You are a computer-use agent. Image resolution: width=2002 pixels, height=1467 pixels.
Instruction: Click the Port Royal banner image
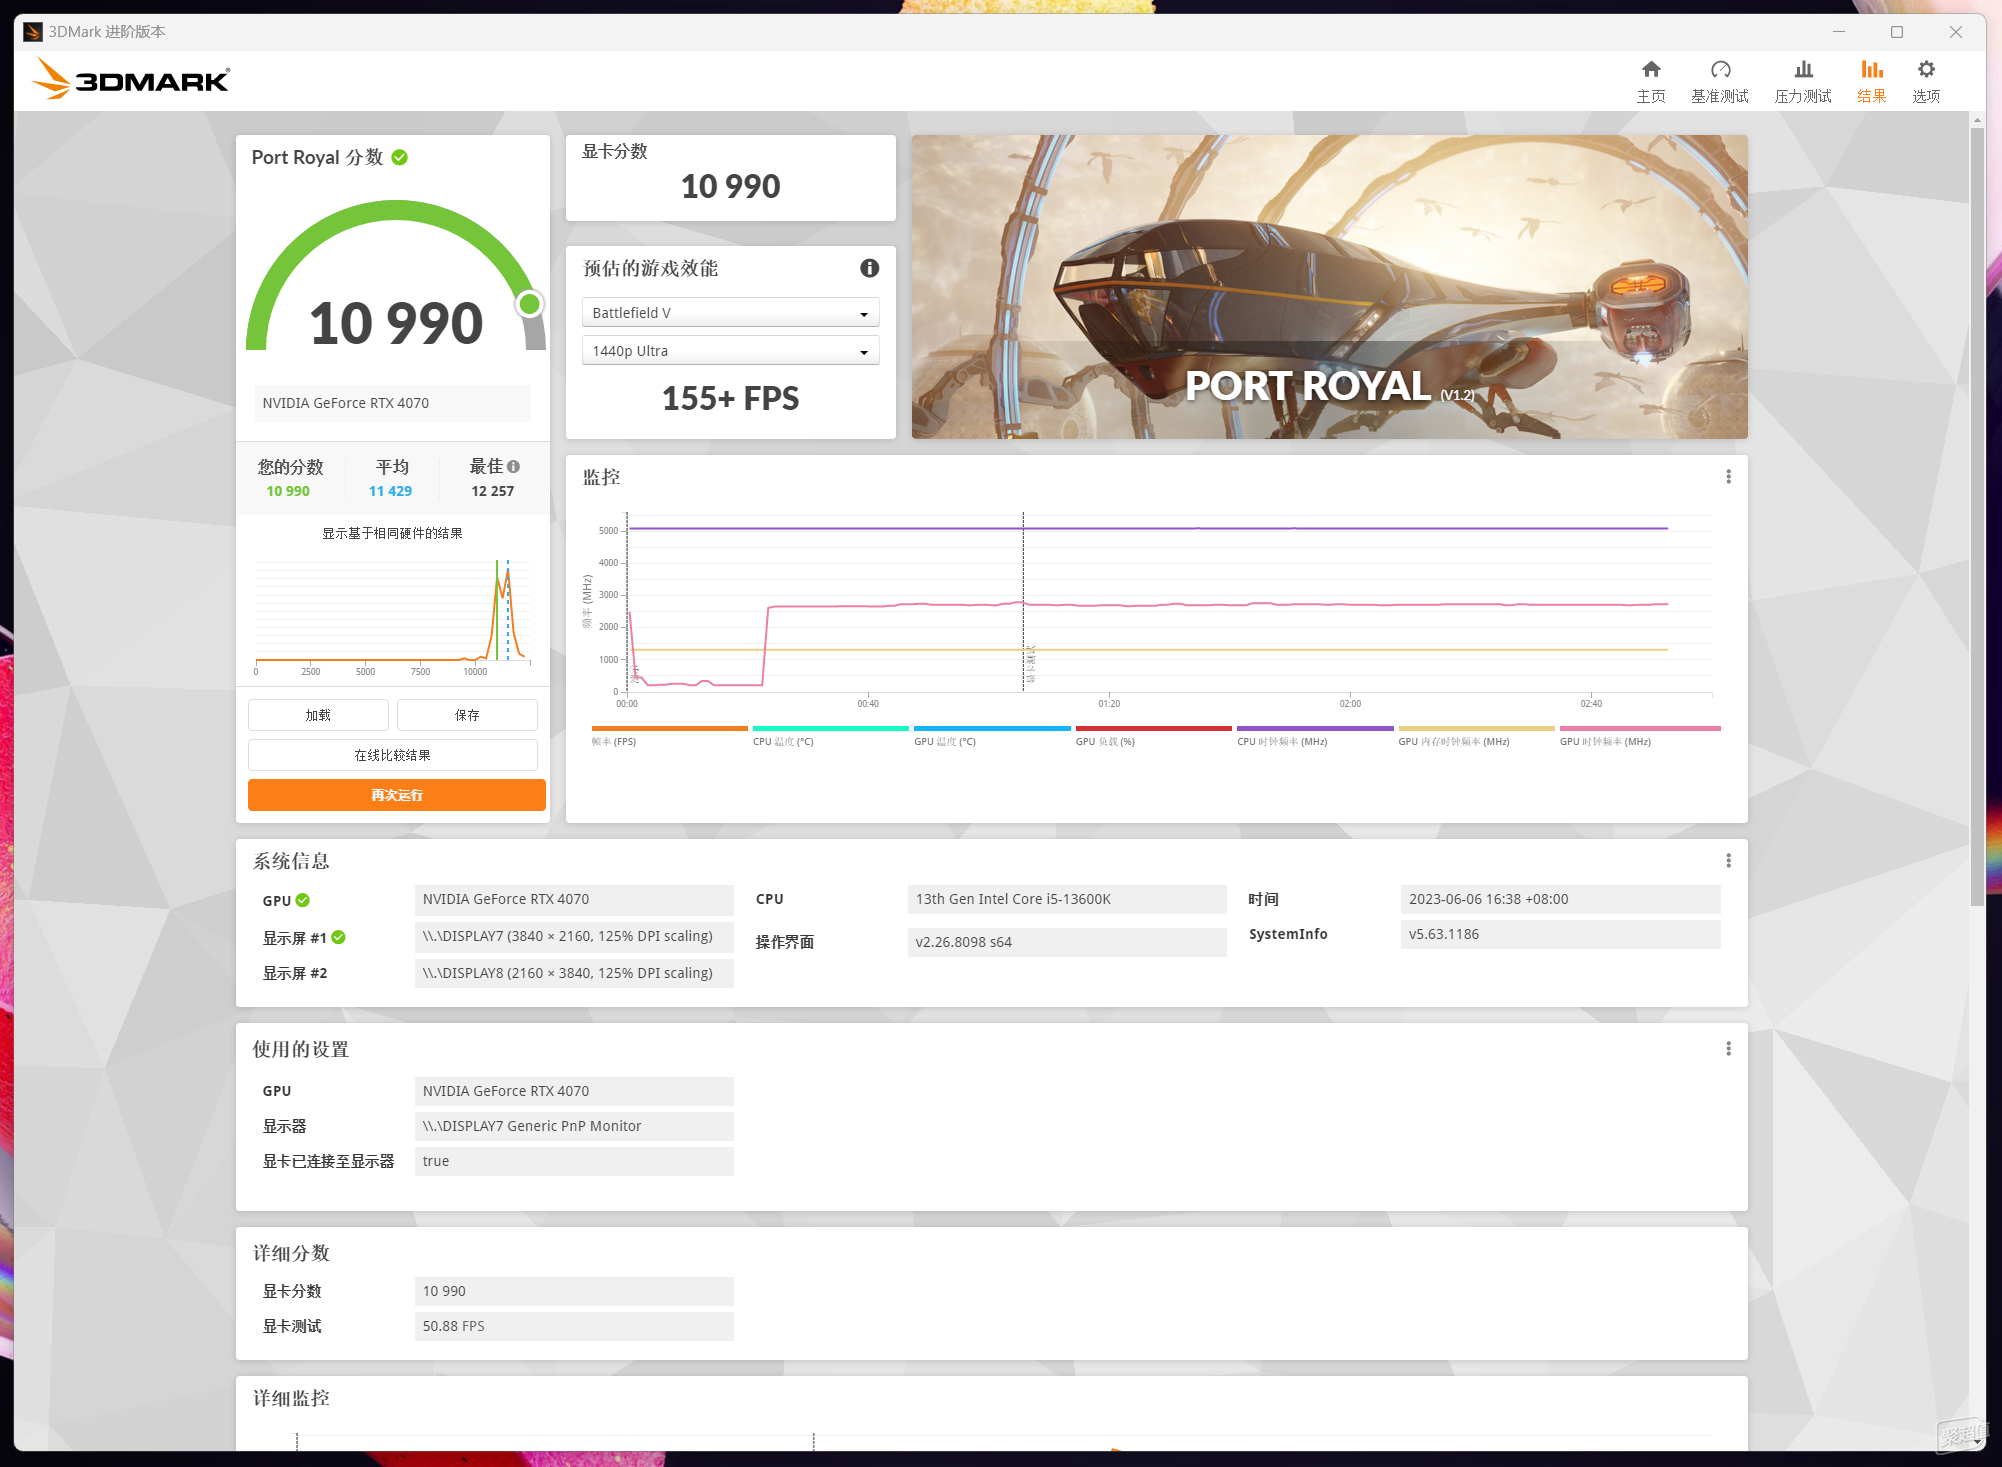1329,287
